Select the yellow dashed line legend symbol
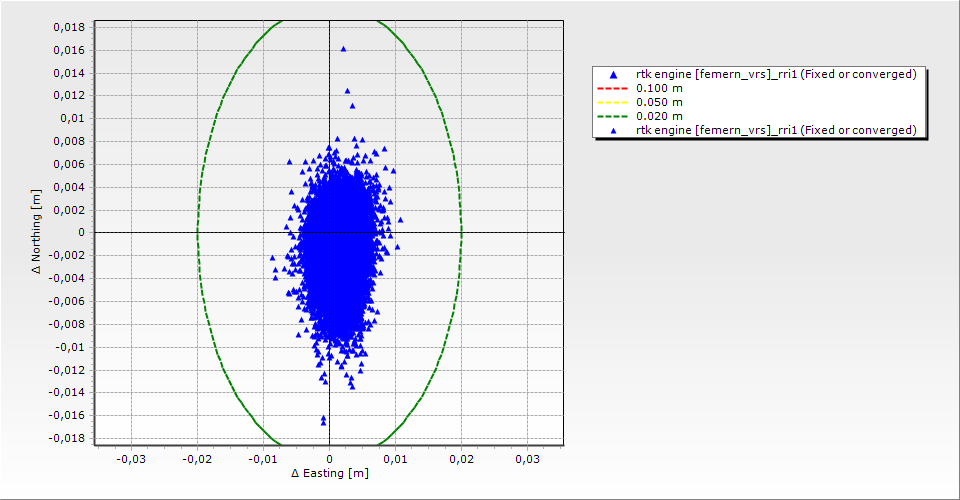This screenshot has width=960, height=500. [x=613, y=102]
